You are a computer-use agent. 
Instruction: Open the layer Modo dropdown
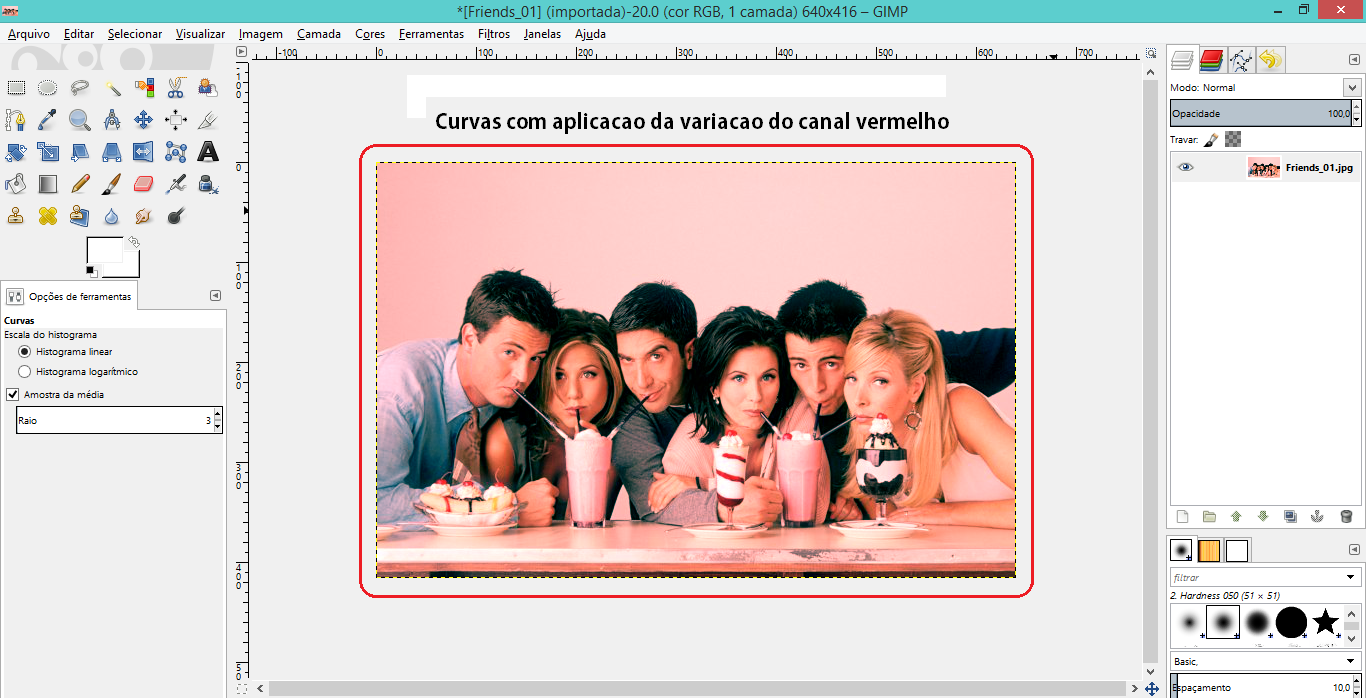click(x=1352, y=88)
